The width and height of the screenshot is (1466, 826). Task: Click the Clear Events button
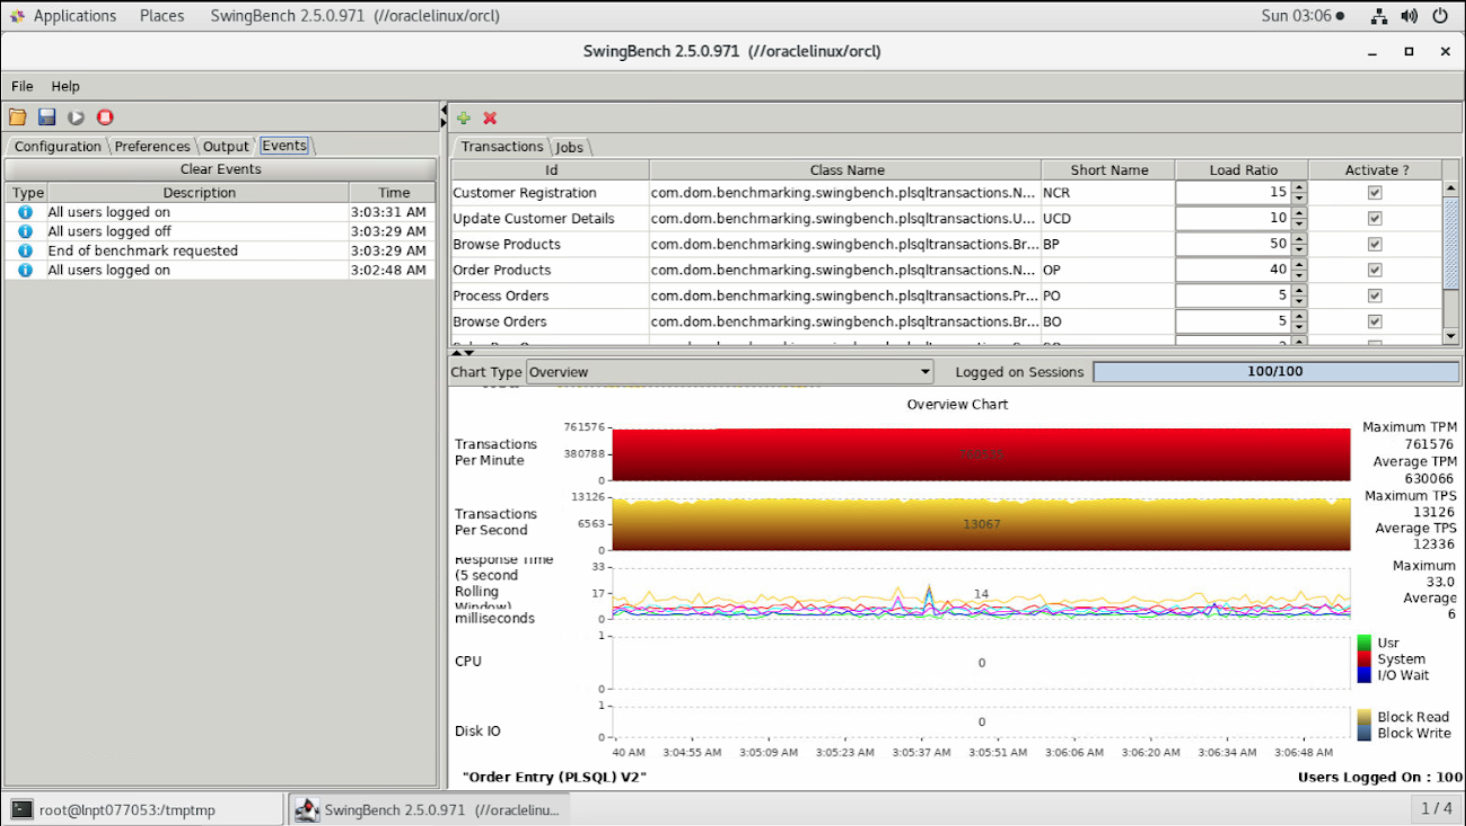pos(221,169)
